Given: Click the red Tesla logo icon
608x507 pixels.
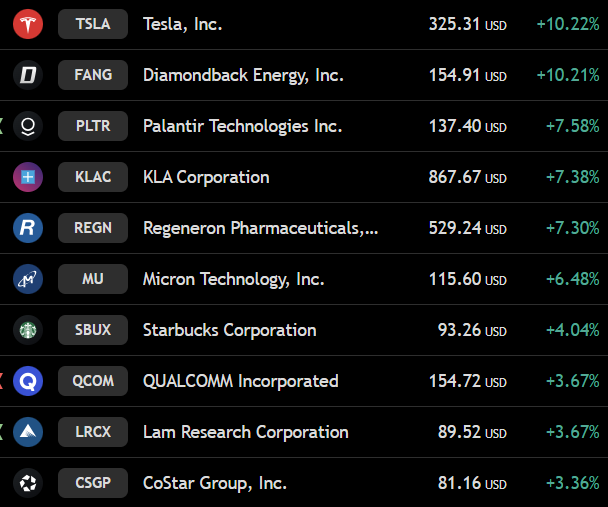Looking at the screenshot, I should (28, 24).
